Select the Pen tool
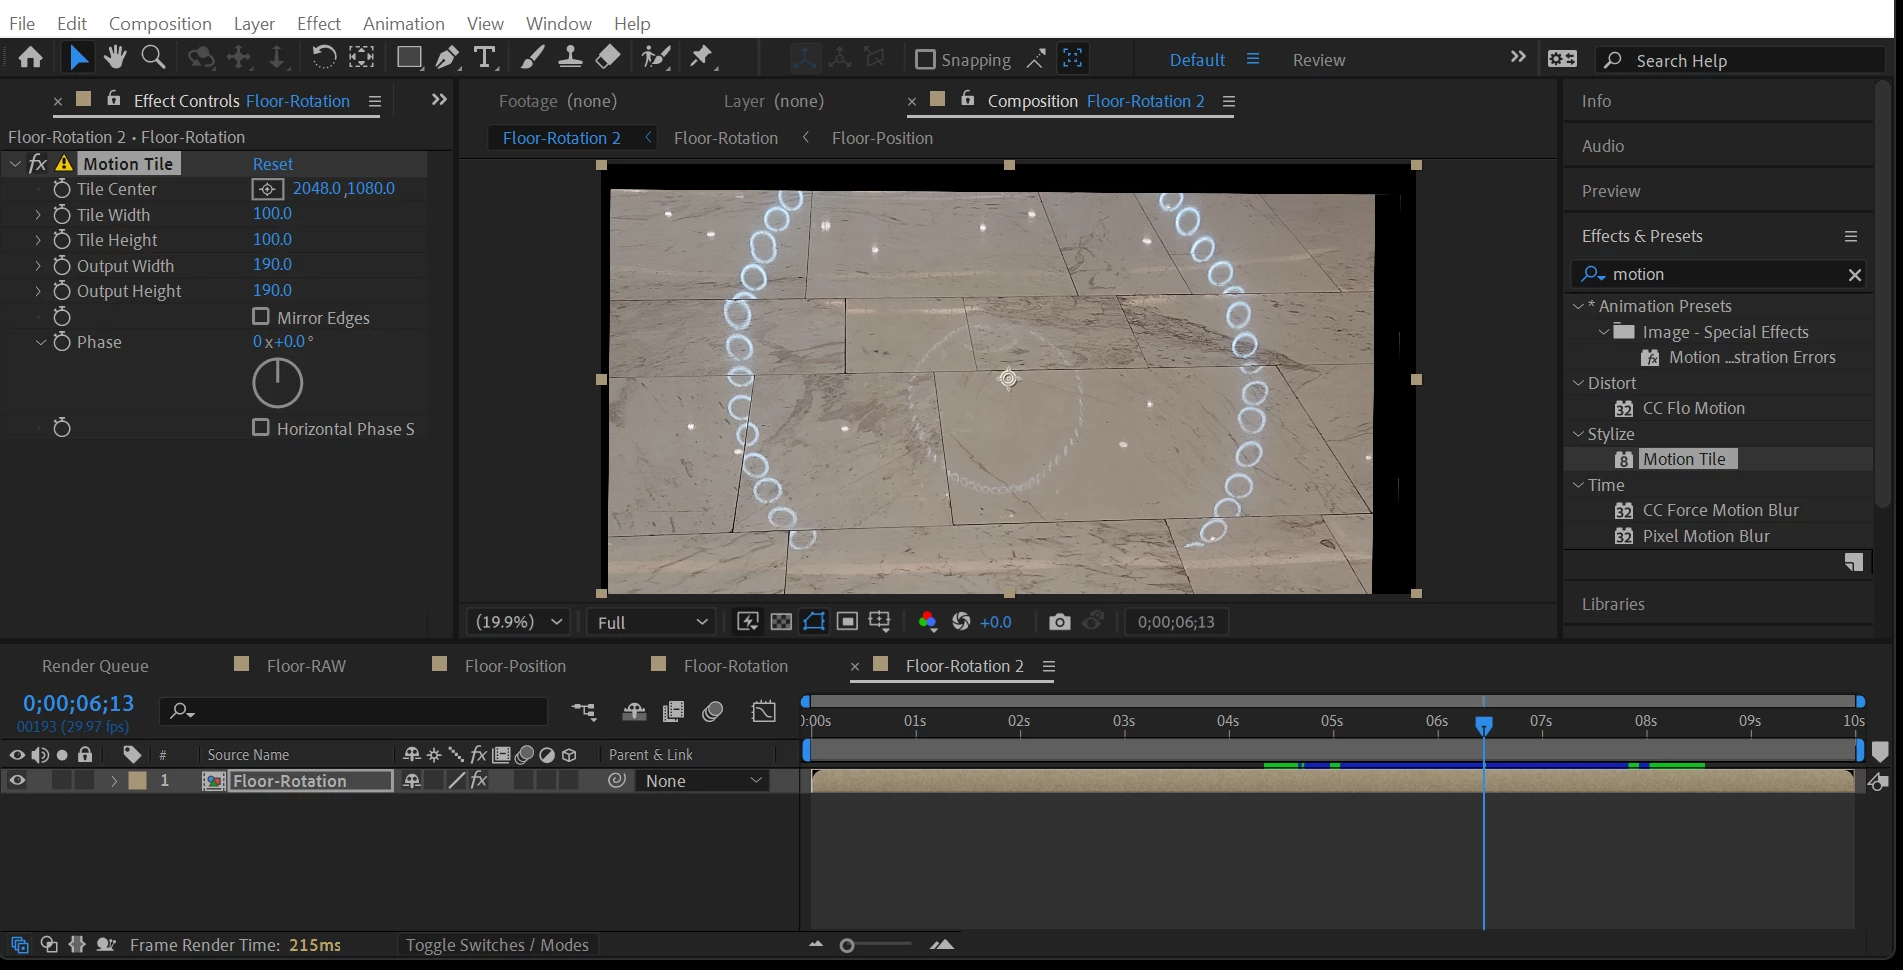1903x970 pixels. (447, 58)
